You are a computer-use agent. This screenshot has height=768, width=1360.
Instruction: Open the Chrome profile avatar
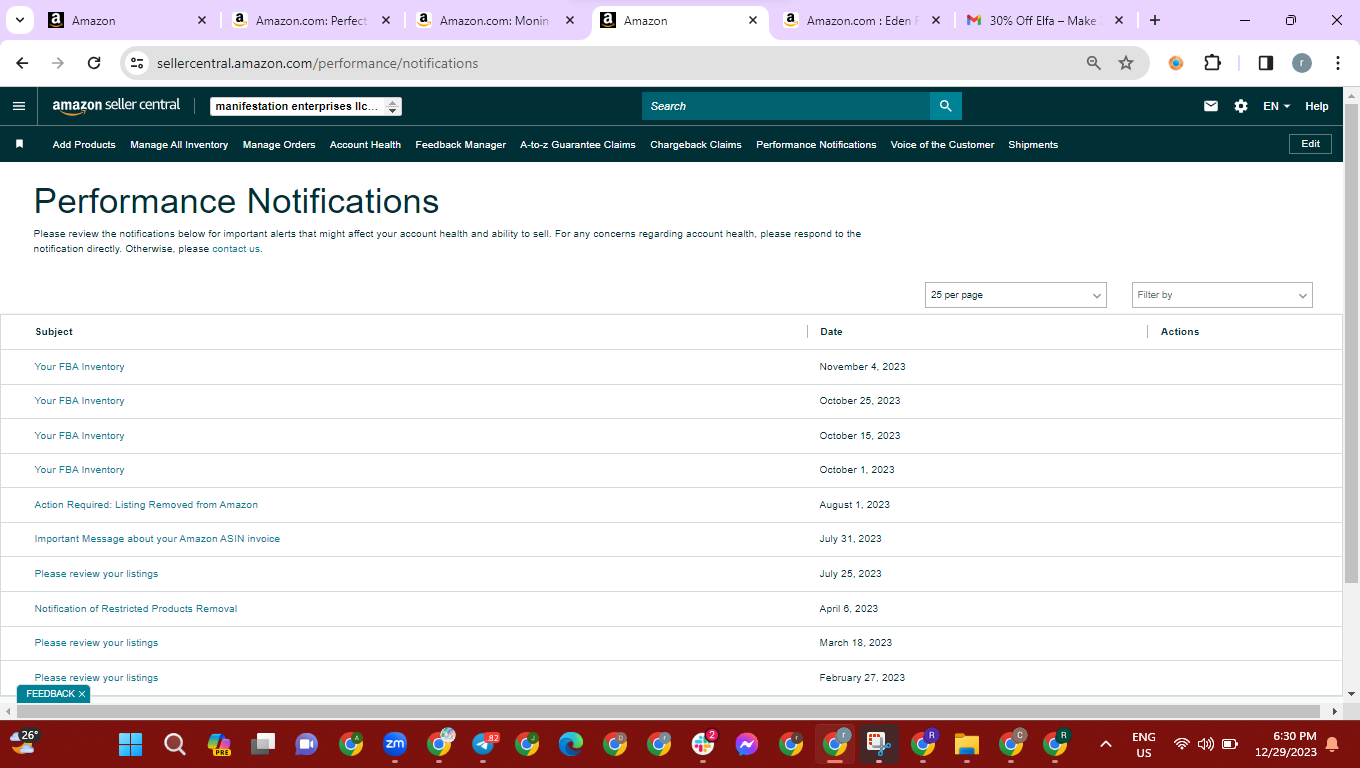coord(1302,63)
